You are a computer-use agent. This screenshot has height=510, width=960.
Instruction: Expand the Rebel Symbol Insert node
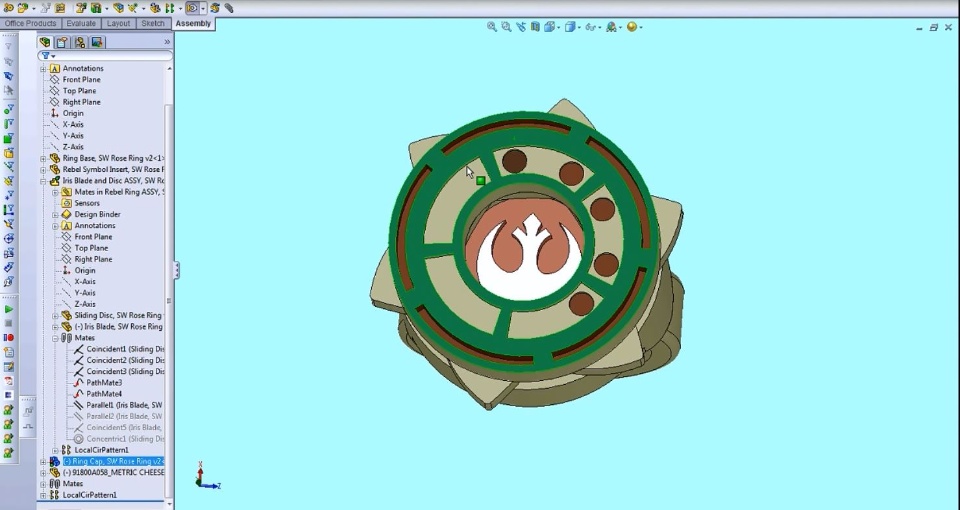[x=43, y=170]
